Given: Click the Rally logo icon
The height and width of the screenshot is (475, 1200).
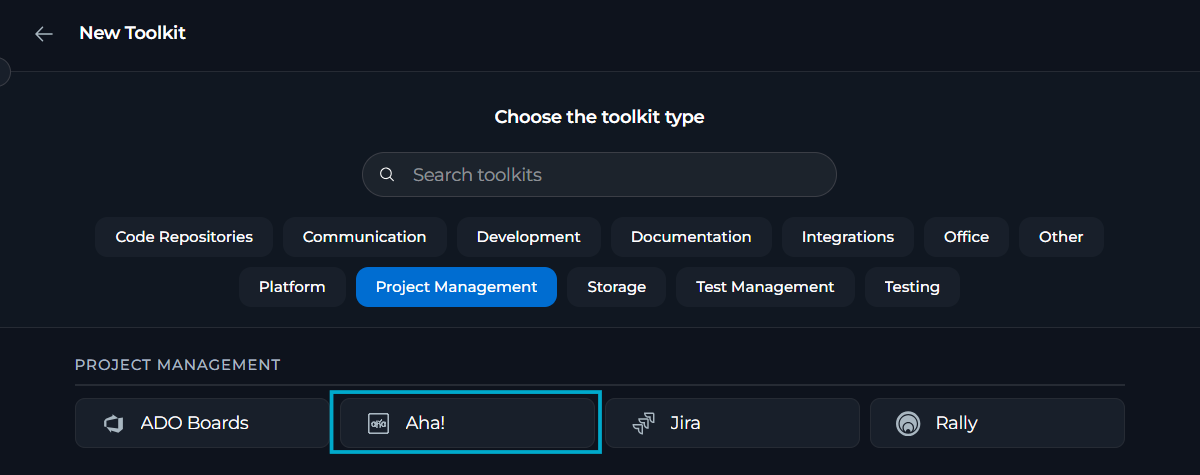Looking at the screenshot, I should click(908, 423).
